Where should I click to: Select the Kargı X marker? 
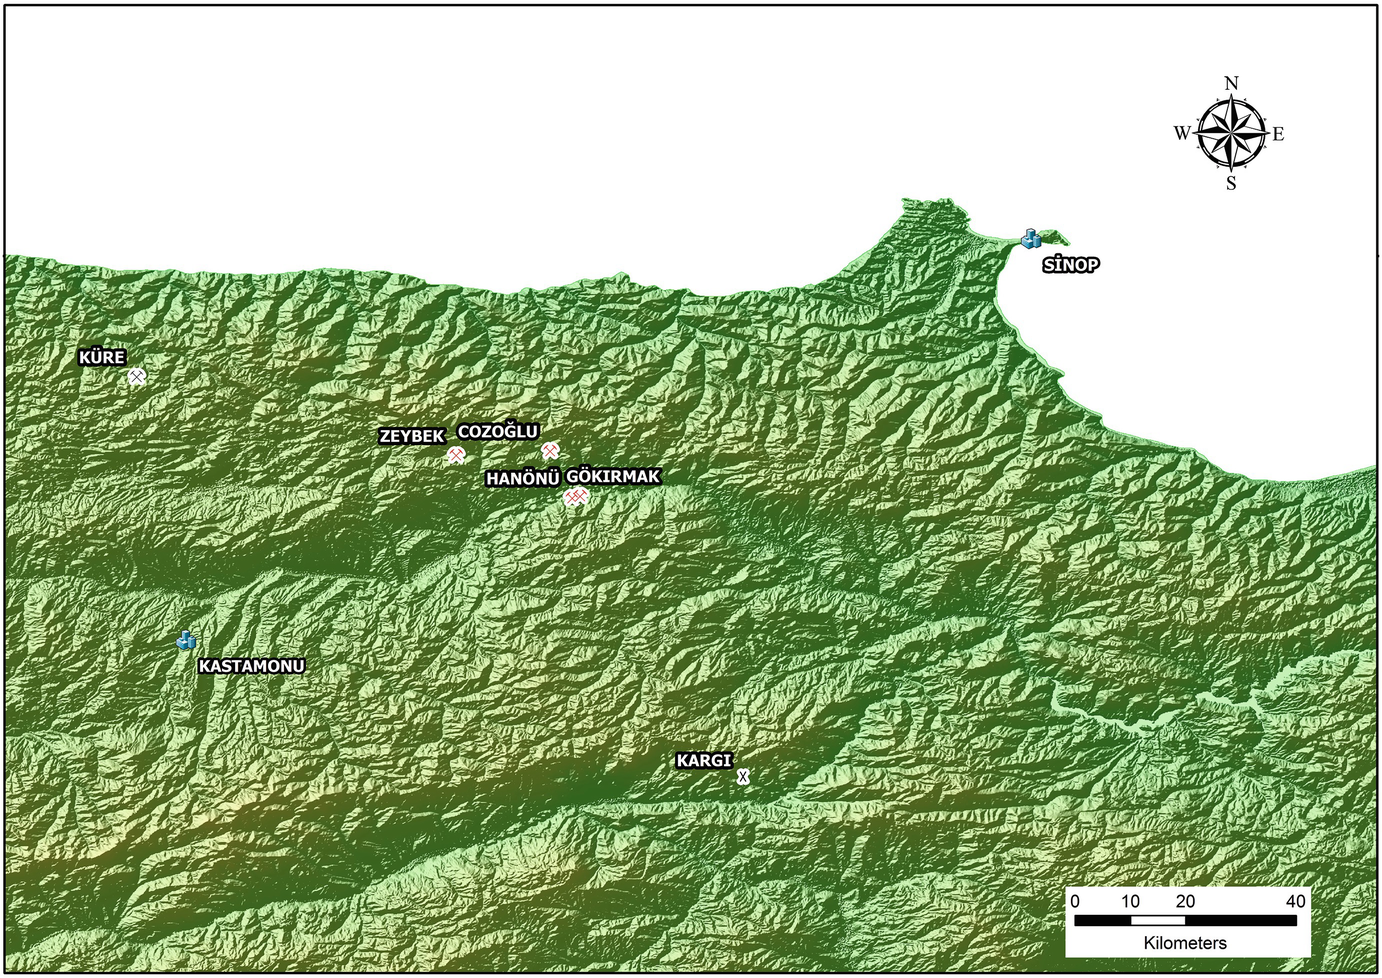(x=743, y=777)
